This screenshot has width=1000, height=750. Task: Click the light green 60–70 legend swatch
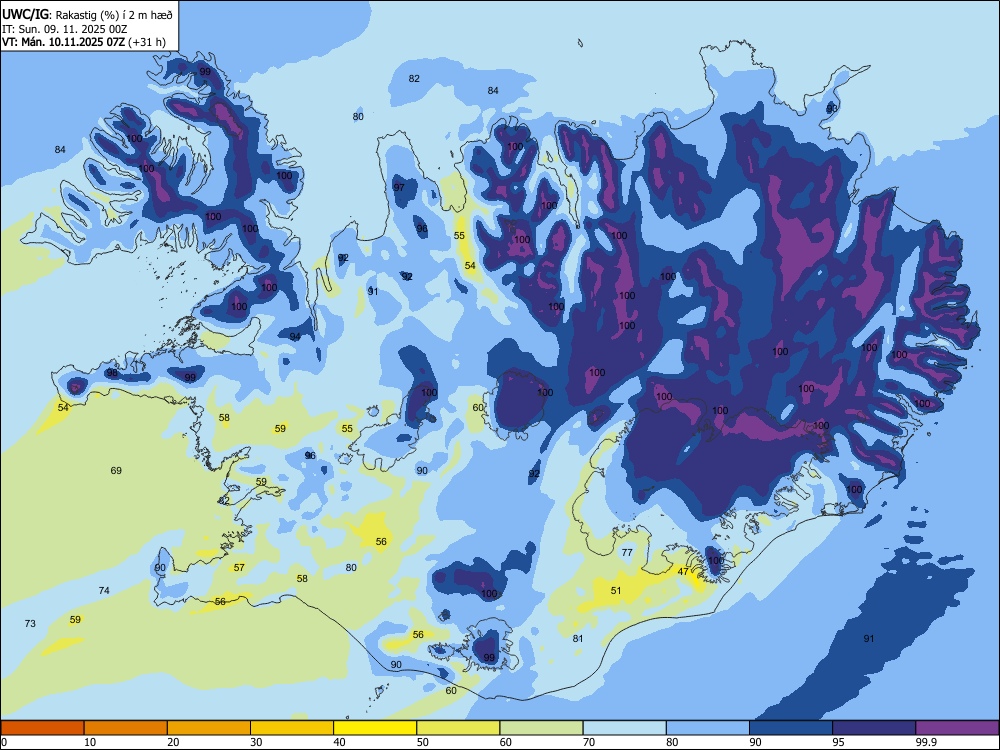click(x=541, y=728)
